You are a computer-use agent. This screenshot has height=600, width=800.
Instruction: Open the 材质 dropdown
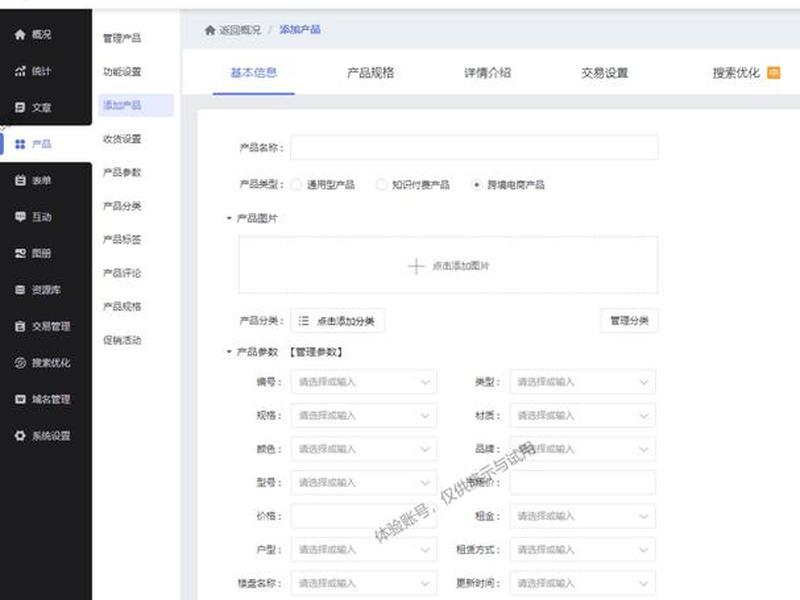pos(582,415)
